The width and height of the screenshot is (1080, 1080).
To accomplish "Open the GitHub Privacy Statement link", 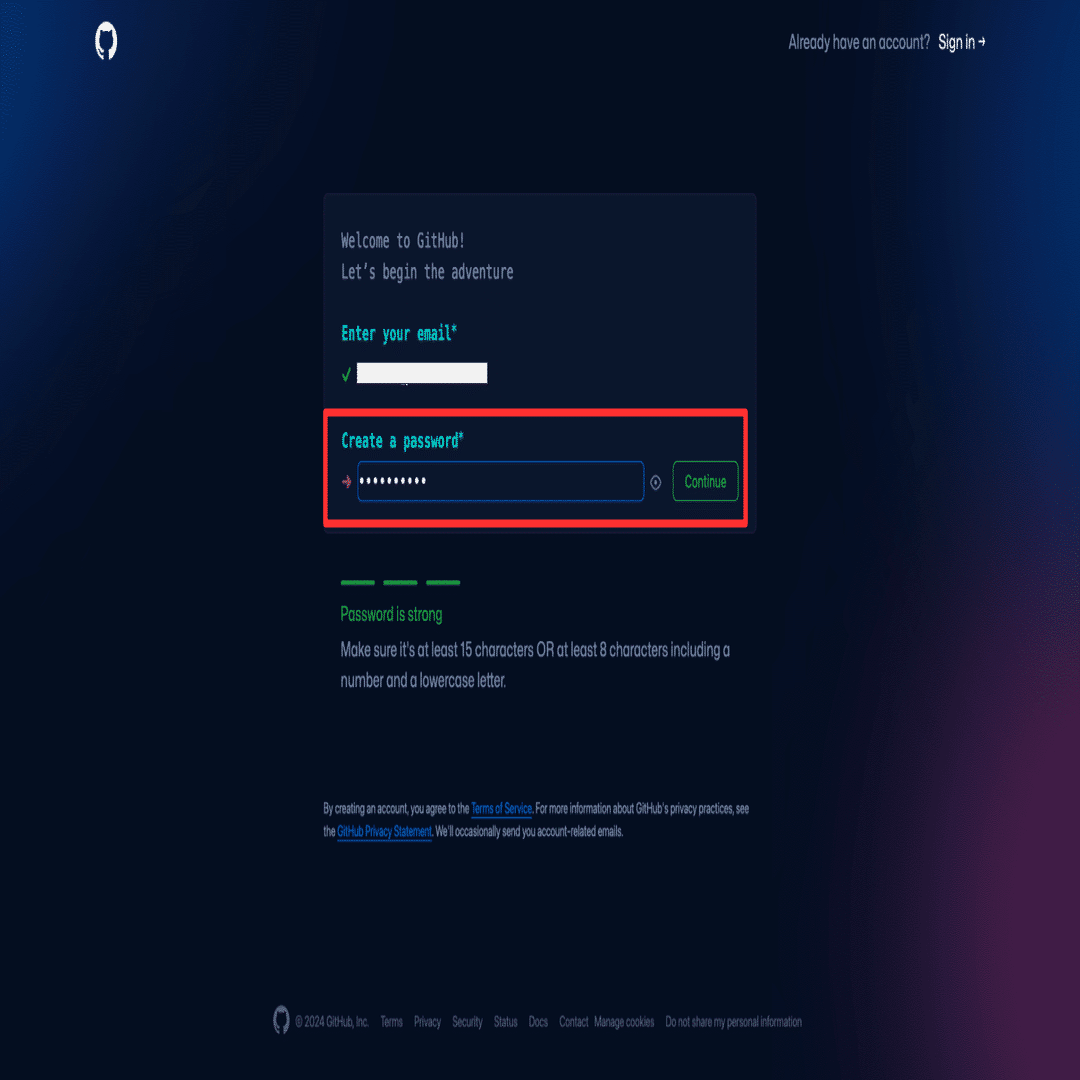I will coord(384,831).
